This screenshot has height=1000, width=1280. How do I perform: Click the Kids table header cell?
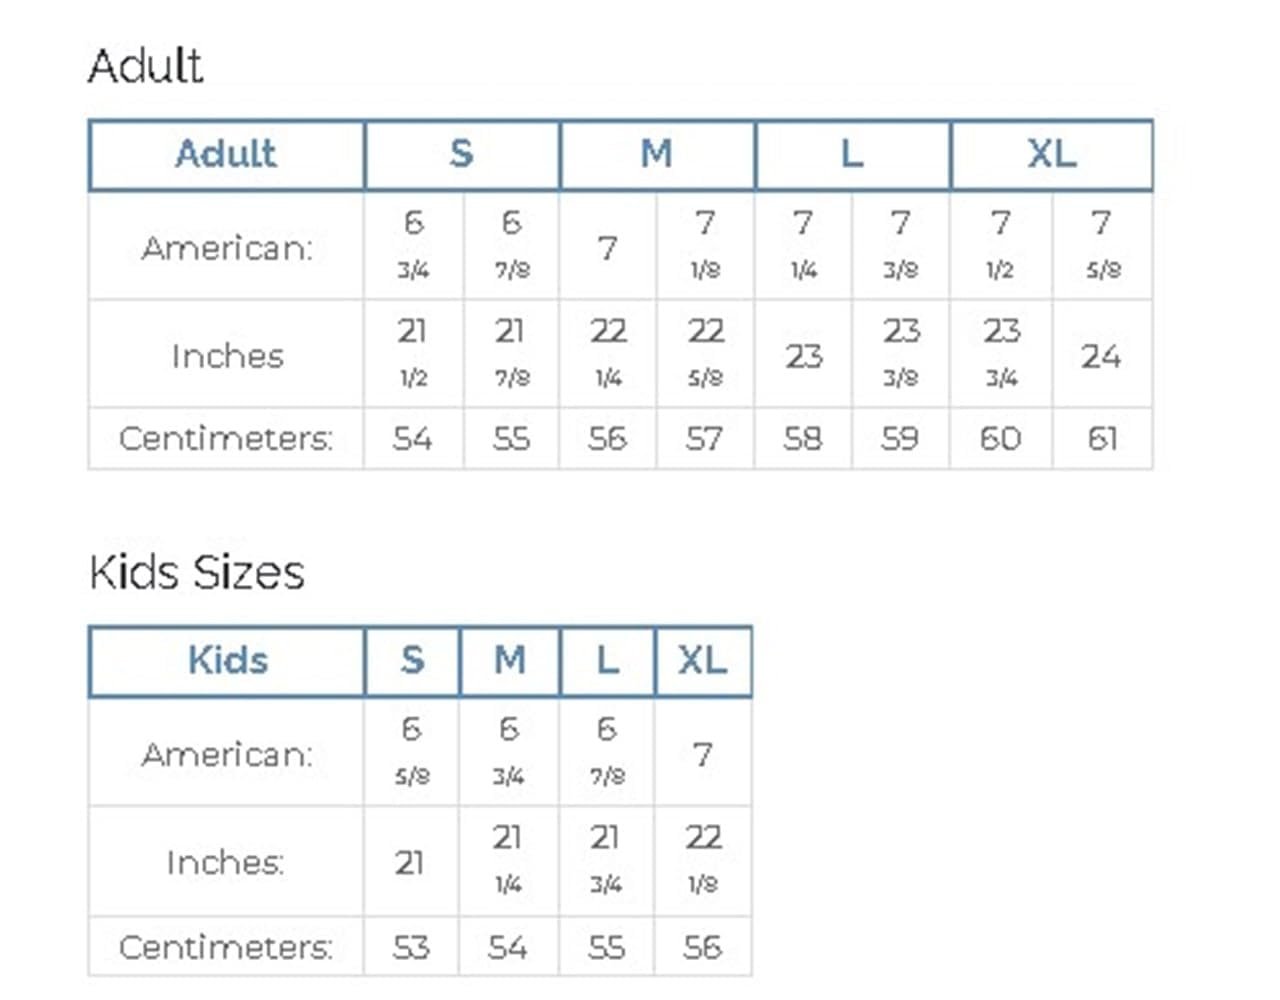coord(226,662)
